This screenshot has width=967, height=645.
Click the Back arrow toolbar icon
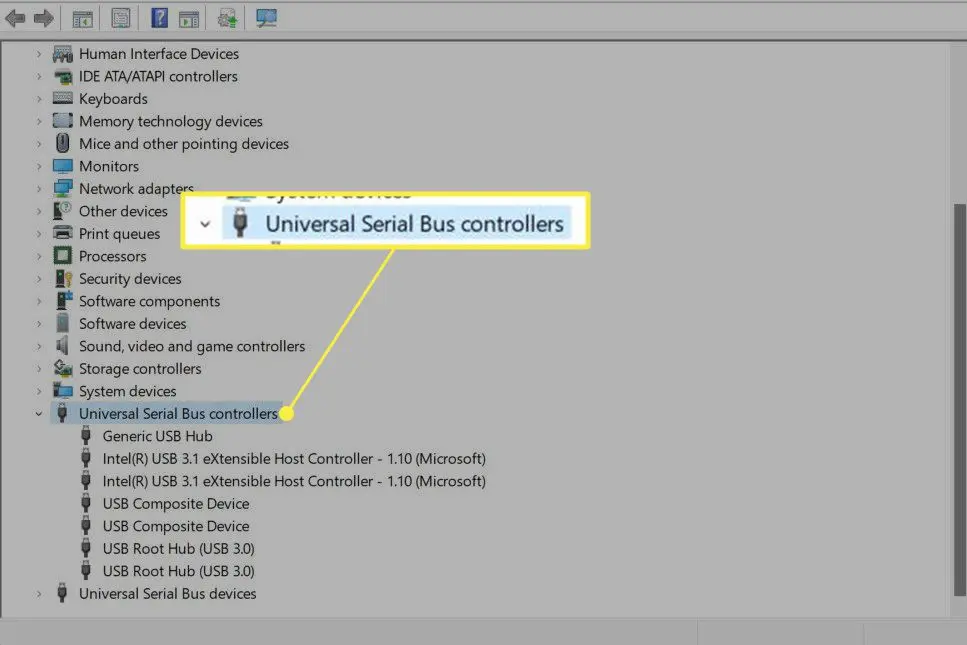click(x=15, y=18)
